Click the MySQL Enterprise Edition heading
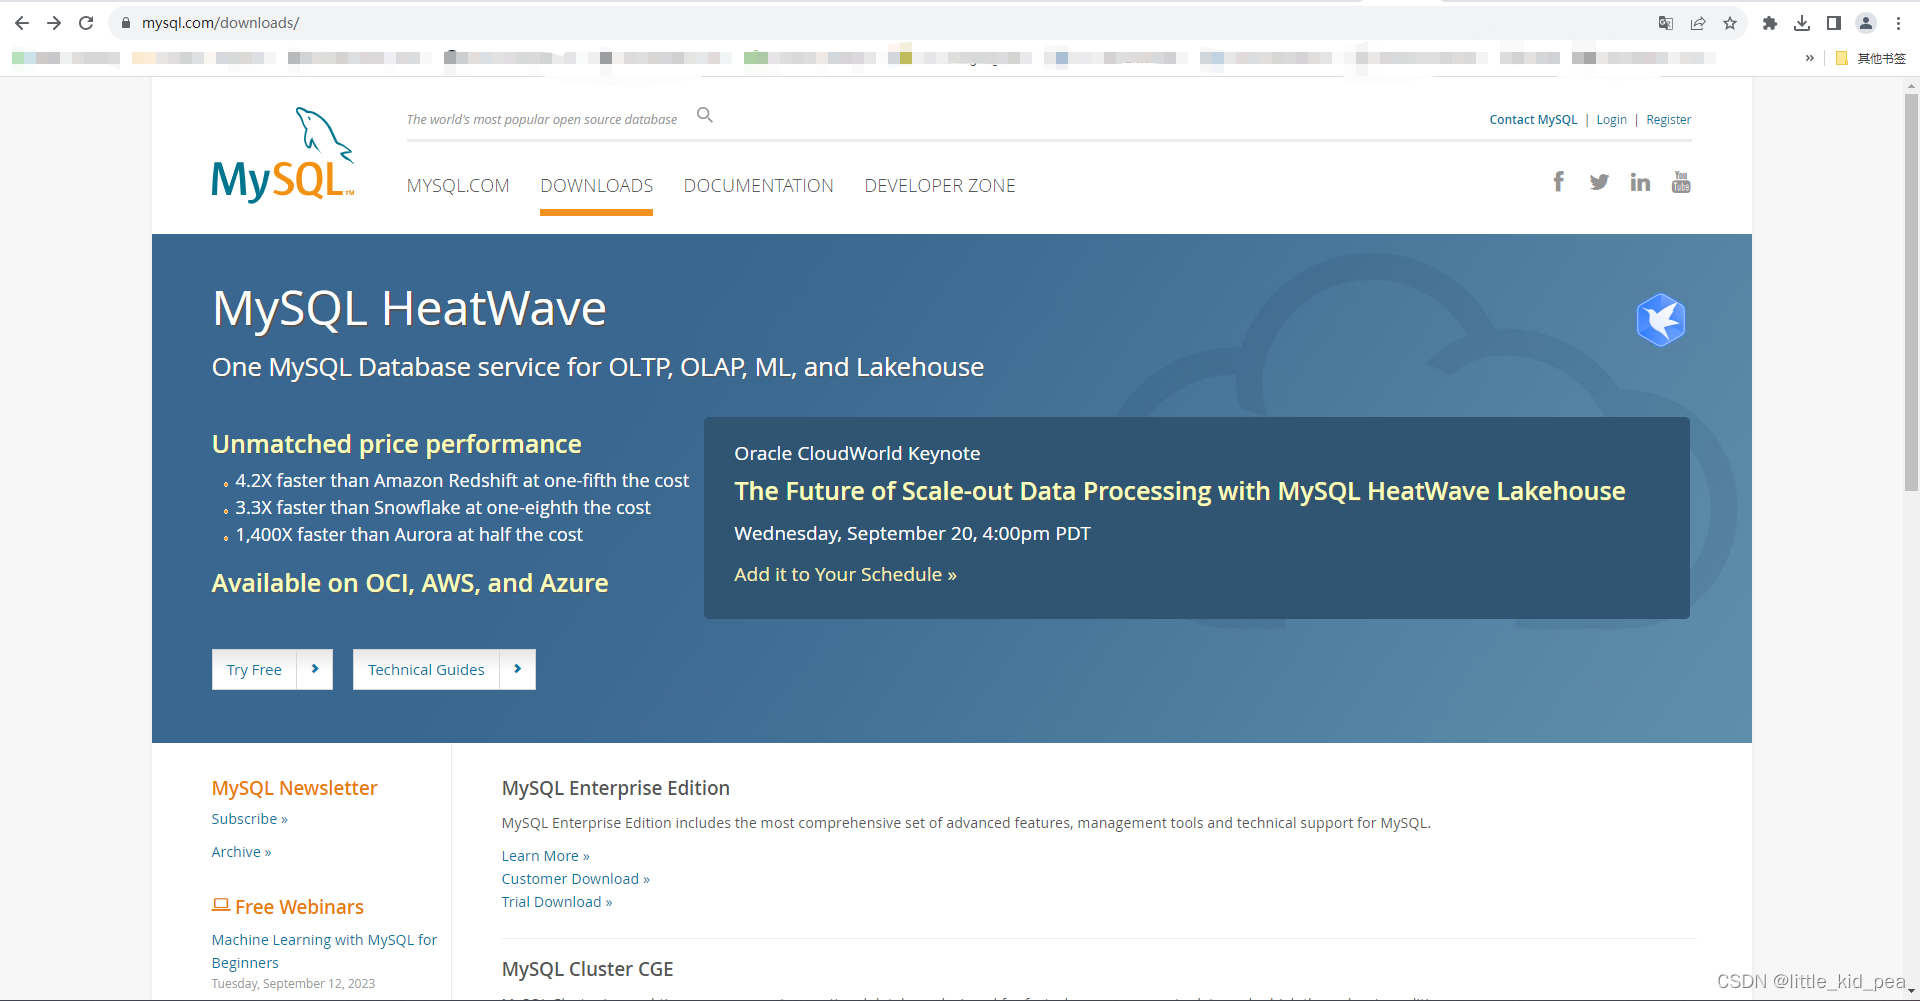Viewport: 1920px width, 1001px height. click(615, 788)
